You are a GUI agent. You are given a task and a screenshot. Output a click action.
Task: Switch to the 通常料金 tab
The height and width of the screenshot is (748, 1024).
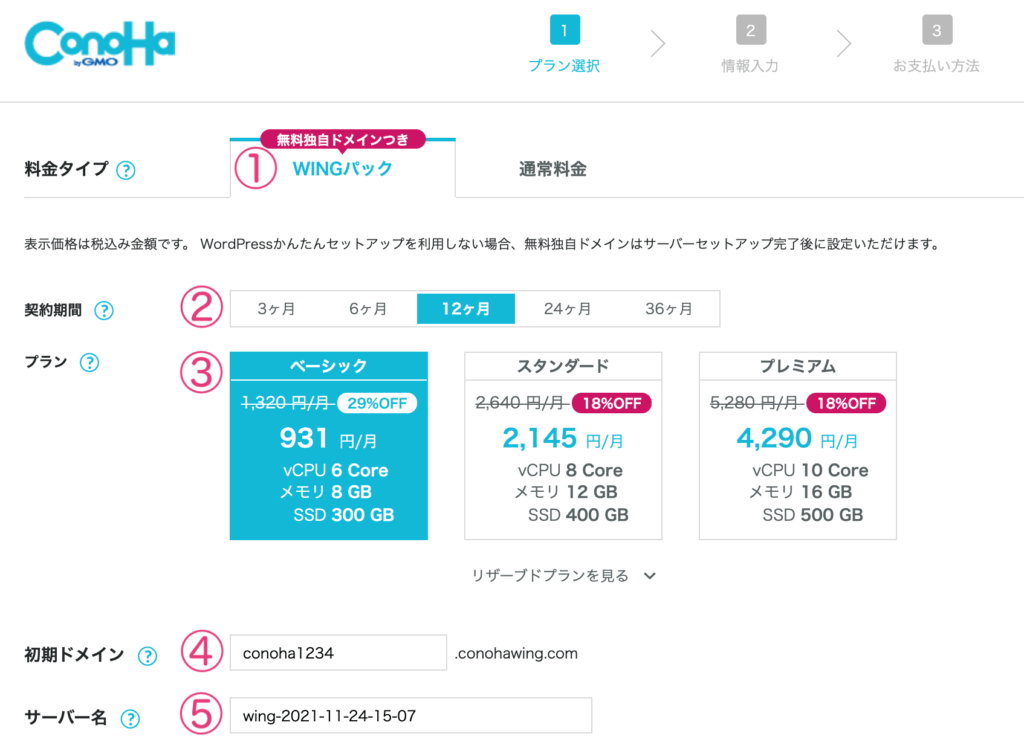[x=552, y=169]
